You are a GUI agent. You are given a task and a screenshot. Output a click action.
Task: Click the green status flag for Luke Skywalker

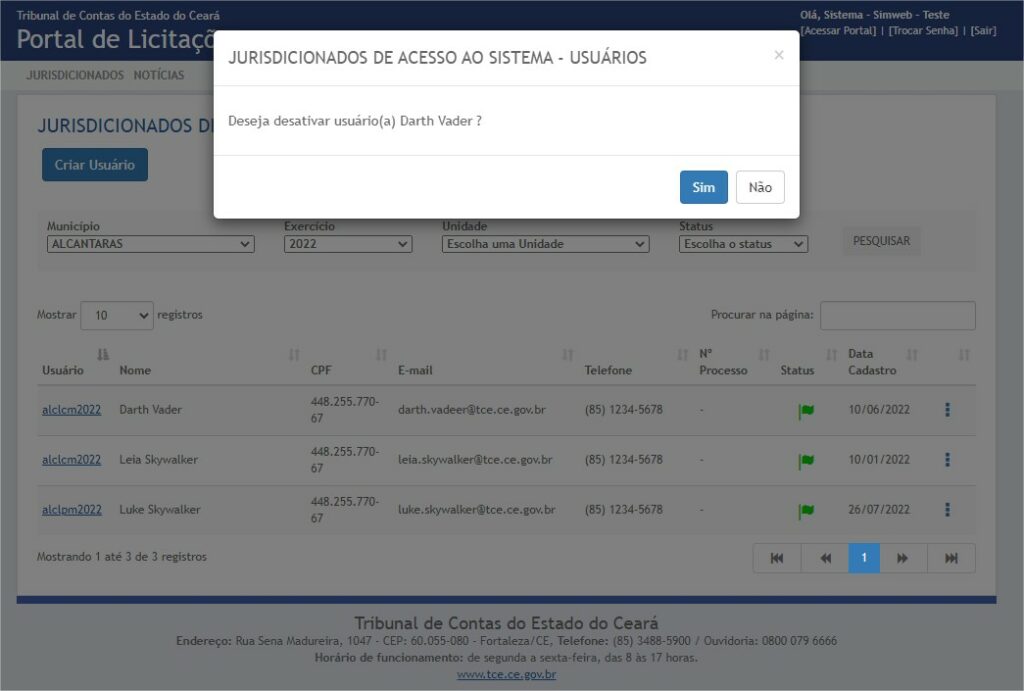point(806,511)
